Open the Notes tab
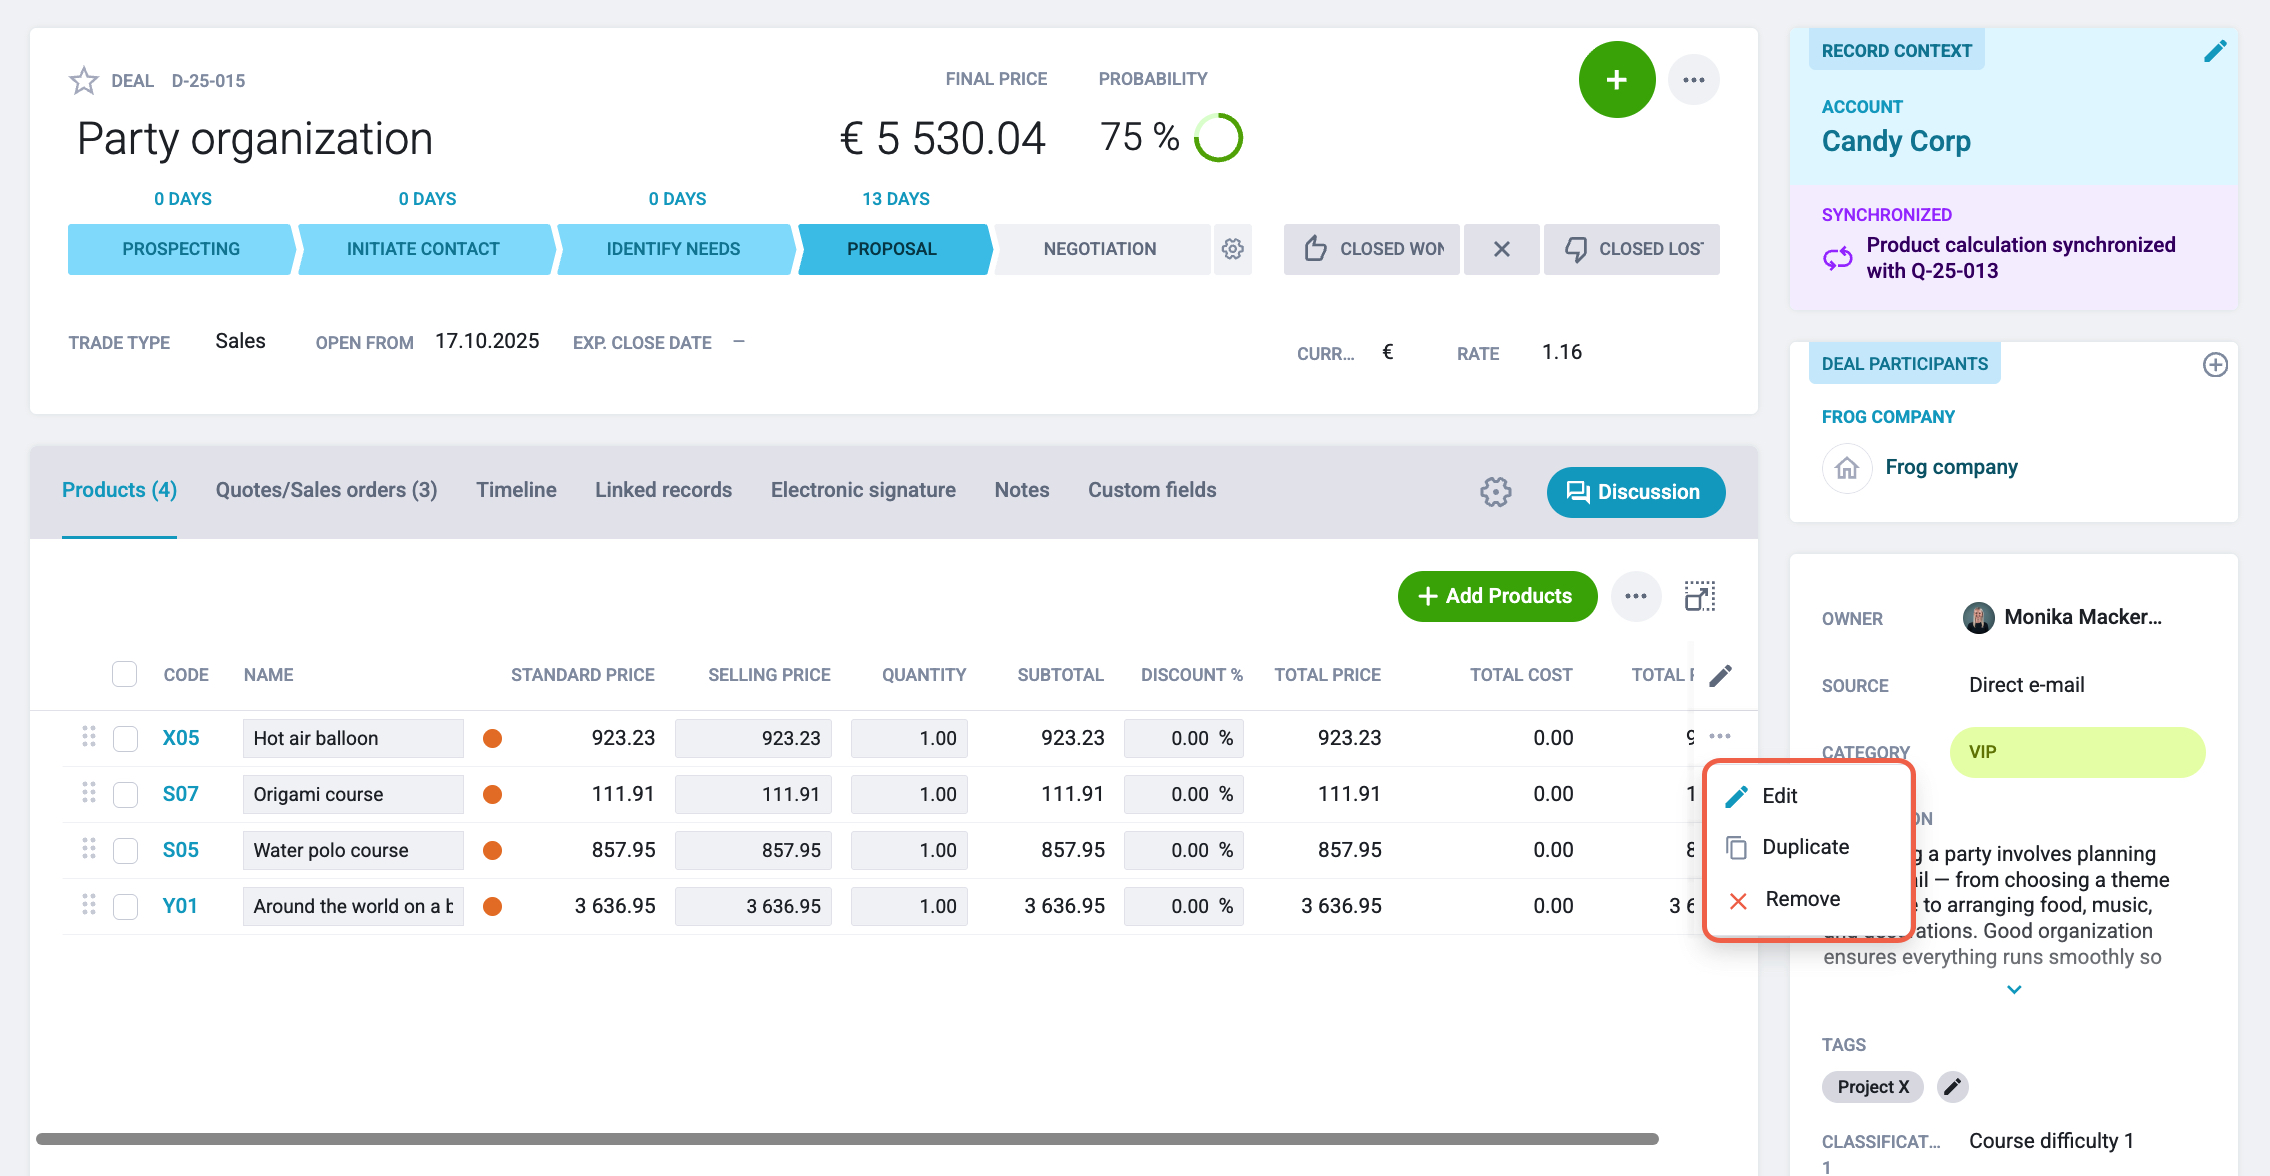The height and width of the screenshot is (1176, 2270). tap(1022, 490)
